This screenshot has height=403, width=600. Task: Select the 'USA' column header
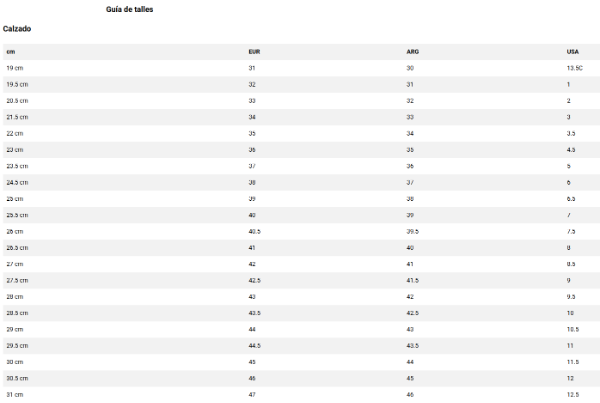[572, 51]
